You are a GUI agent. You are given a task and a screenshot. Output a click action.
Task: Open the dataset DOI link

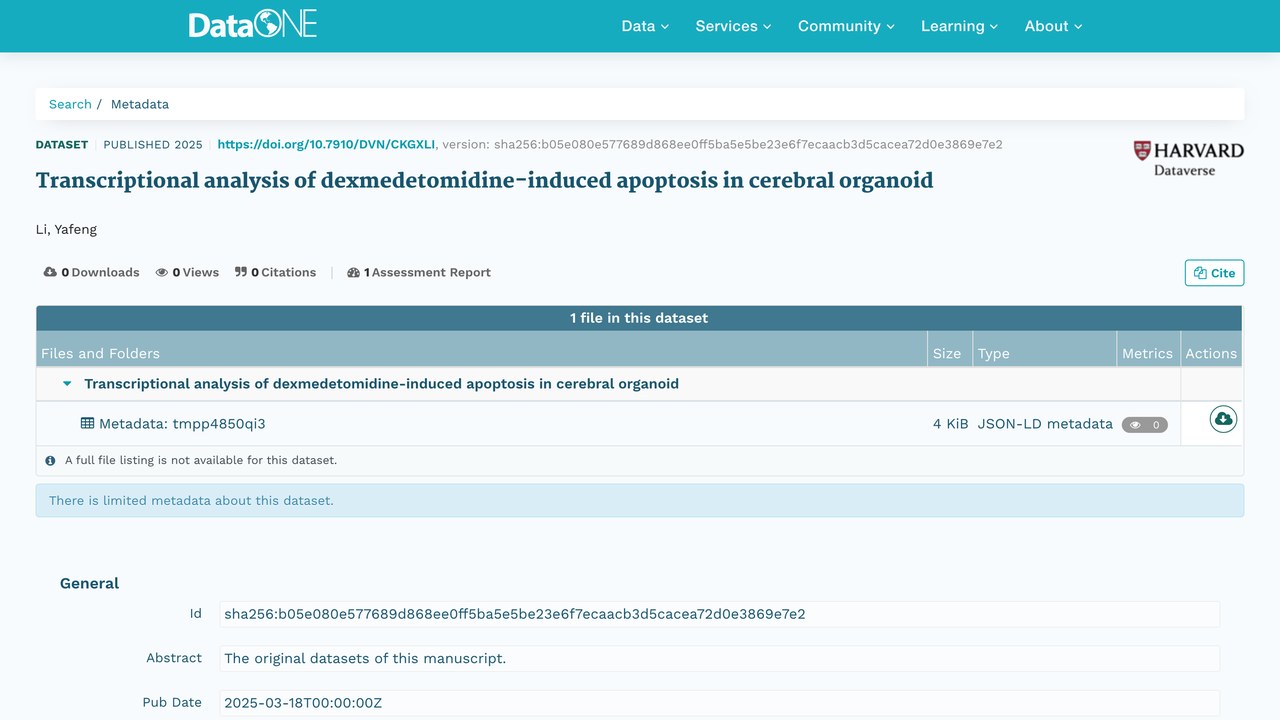326,144
